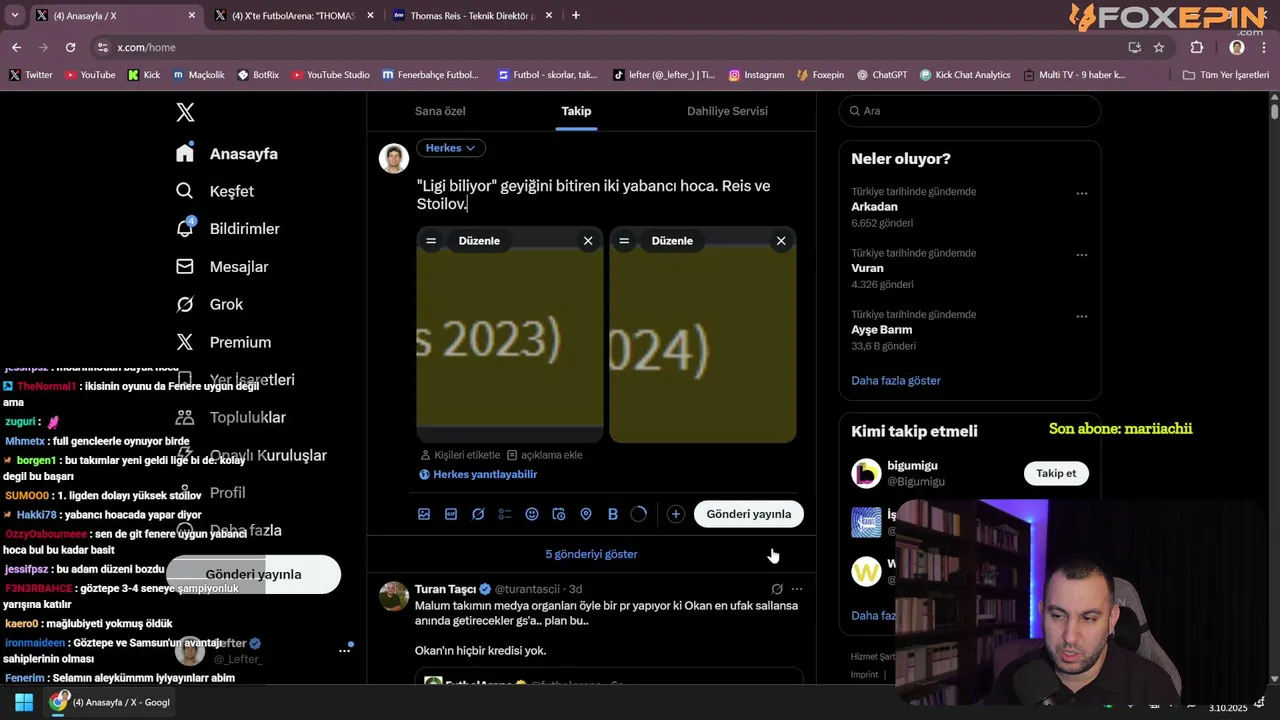Switch to Thomas Reis browser tab

point(472,15)
